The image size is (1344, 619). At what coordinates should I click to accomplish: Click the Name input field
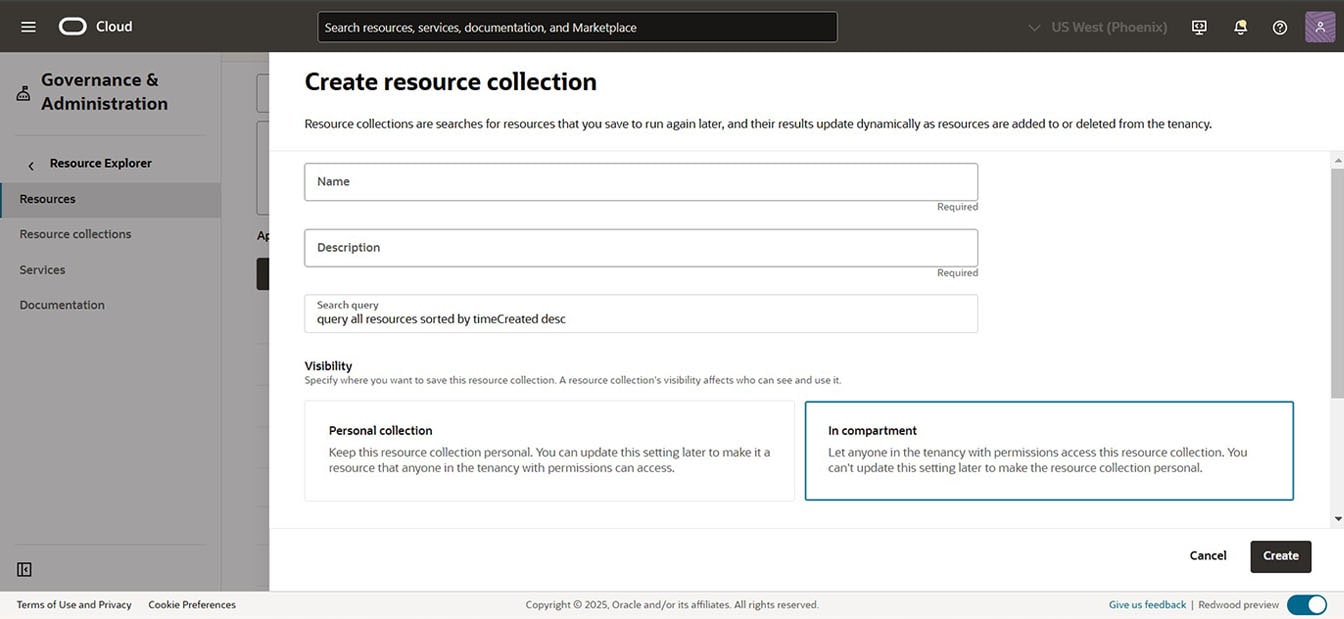[x=640, y=182]
